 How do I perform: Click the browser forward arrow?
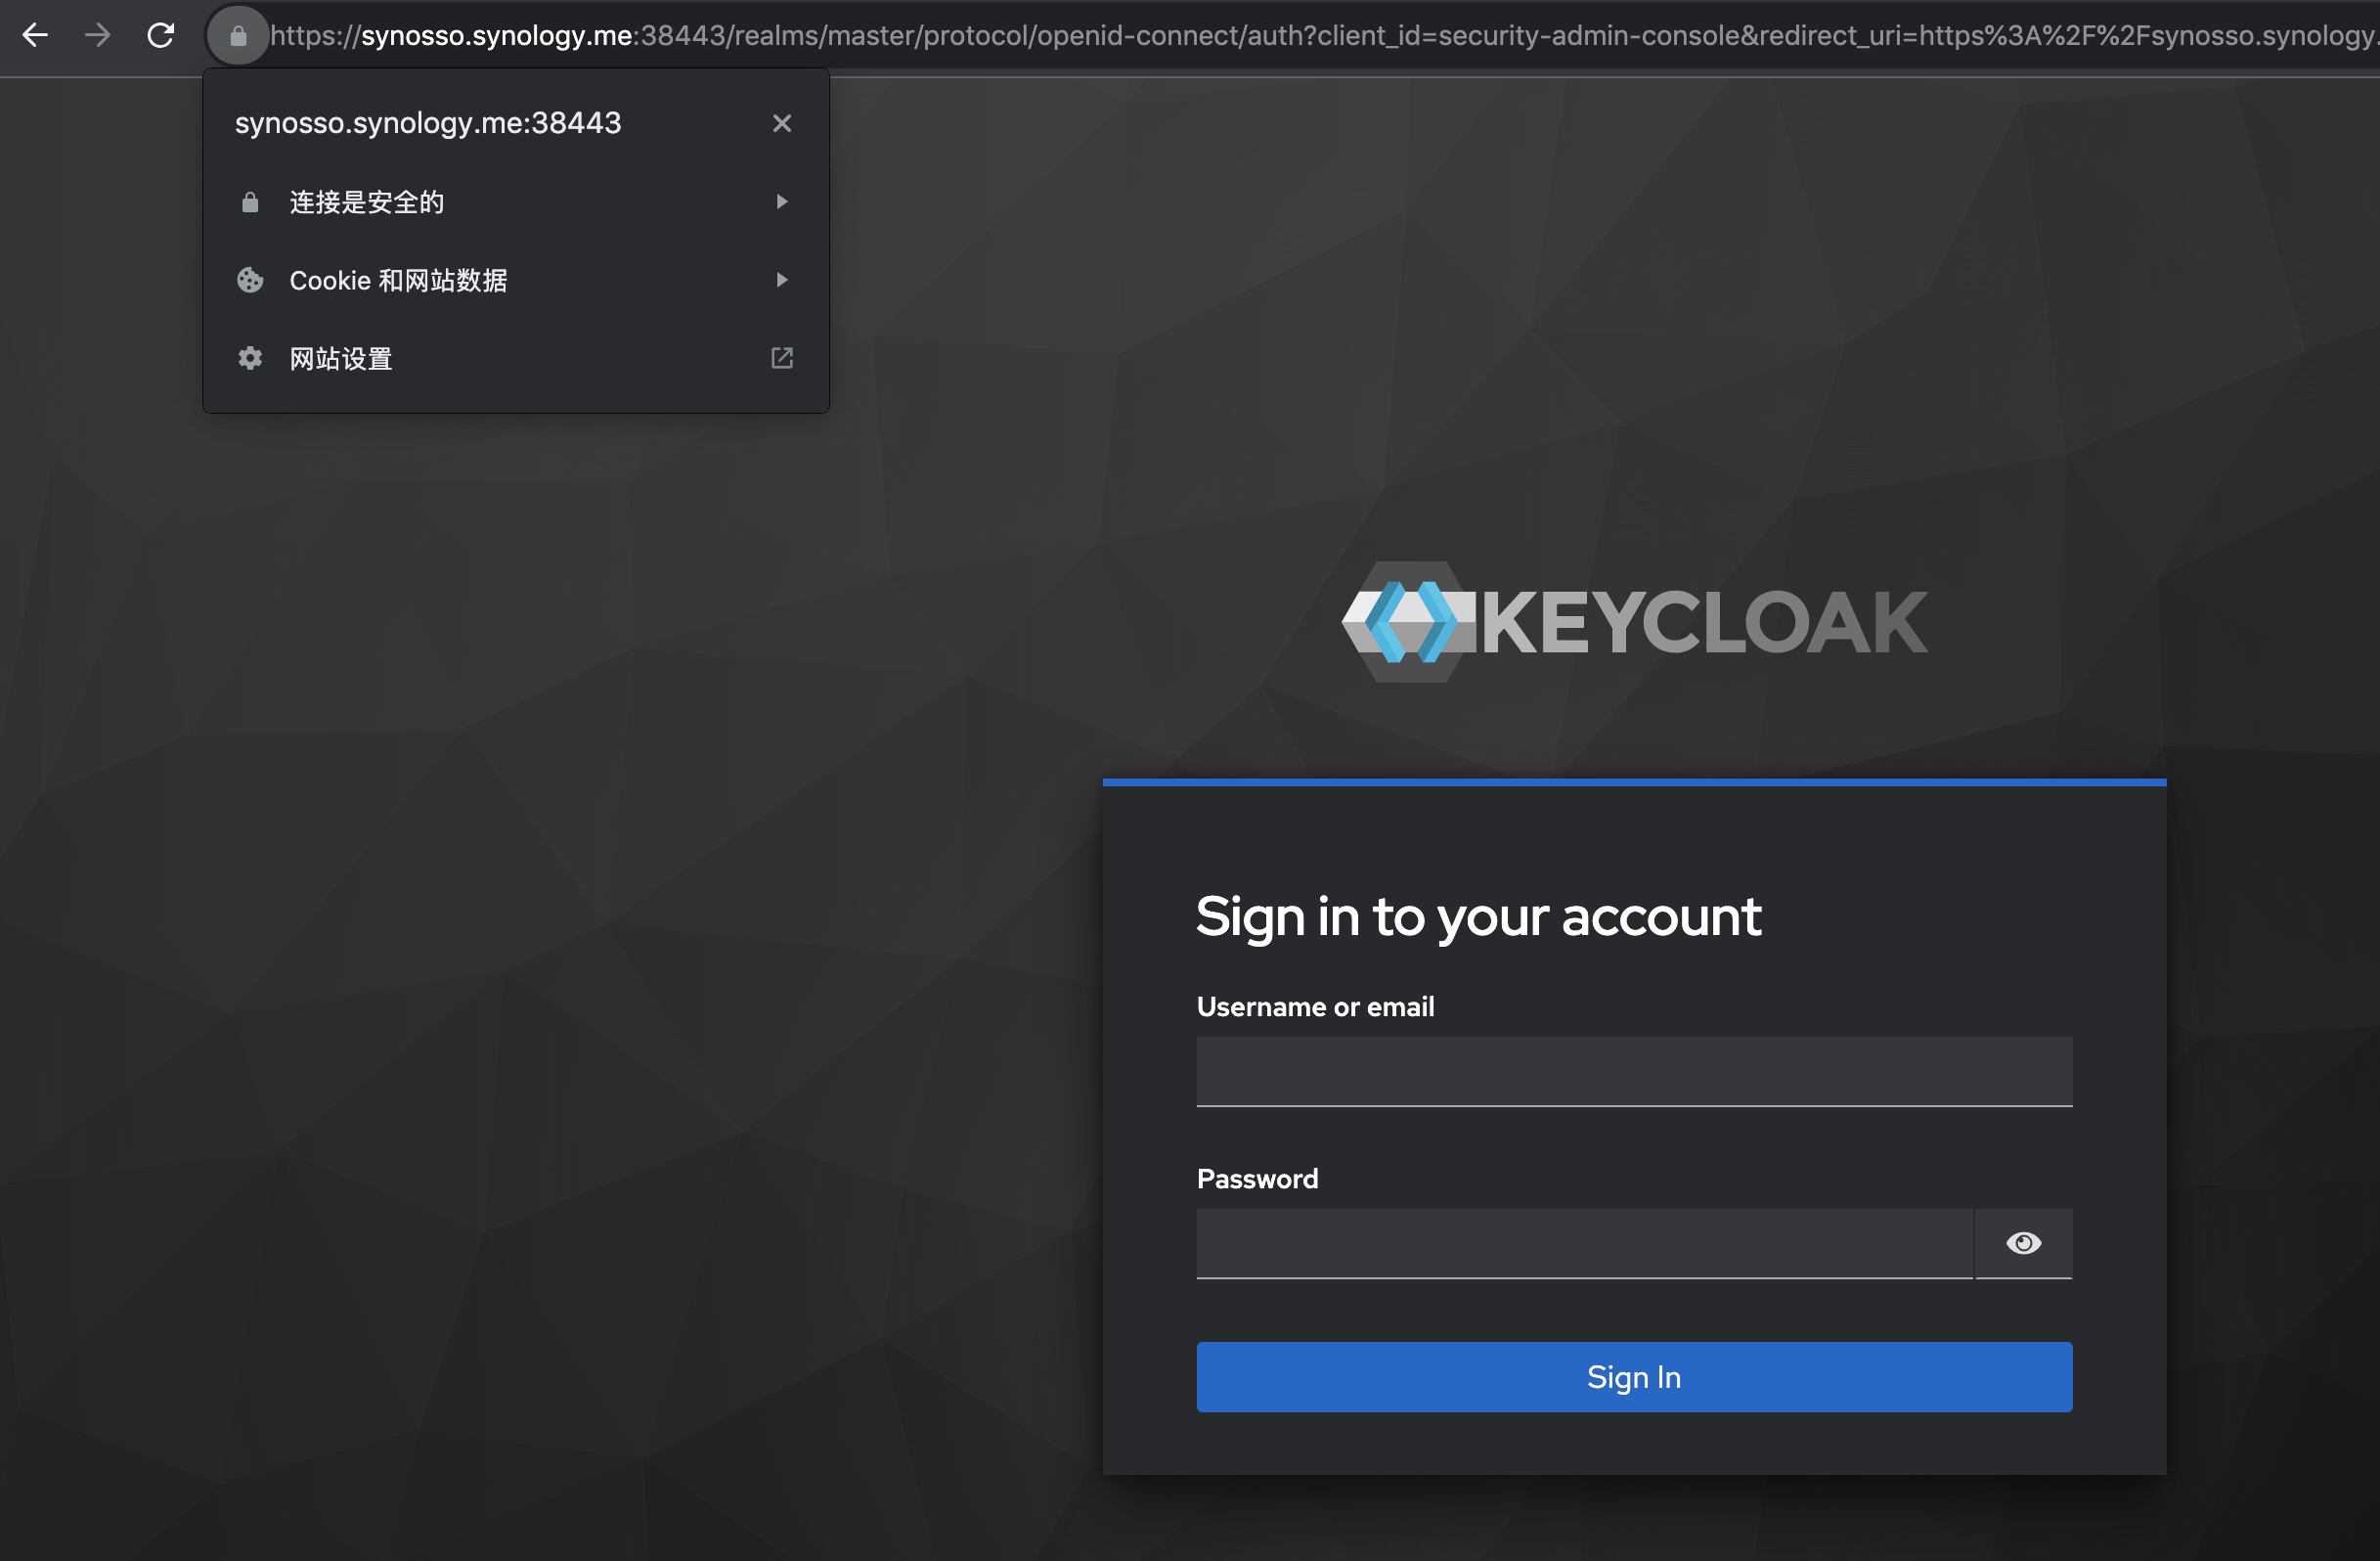[x=98, y=35]
